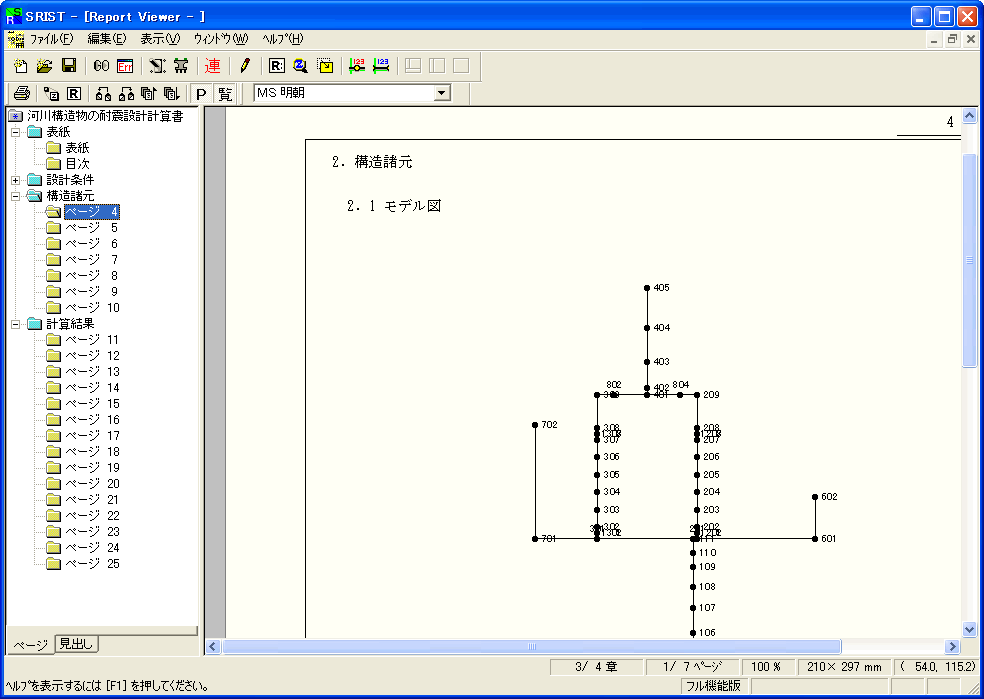Click the GO toolbar icon
Image resolution: width=984 pixels, height=699 pixels.
99,65
